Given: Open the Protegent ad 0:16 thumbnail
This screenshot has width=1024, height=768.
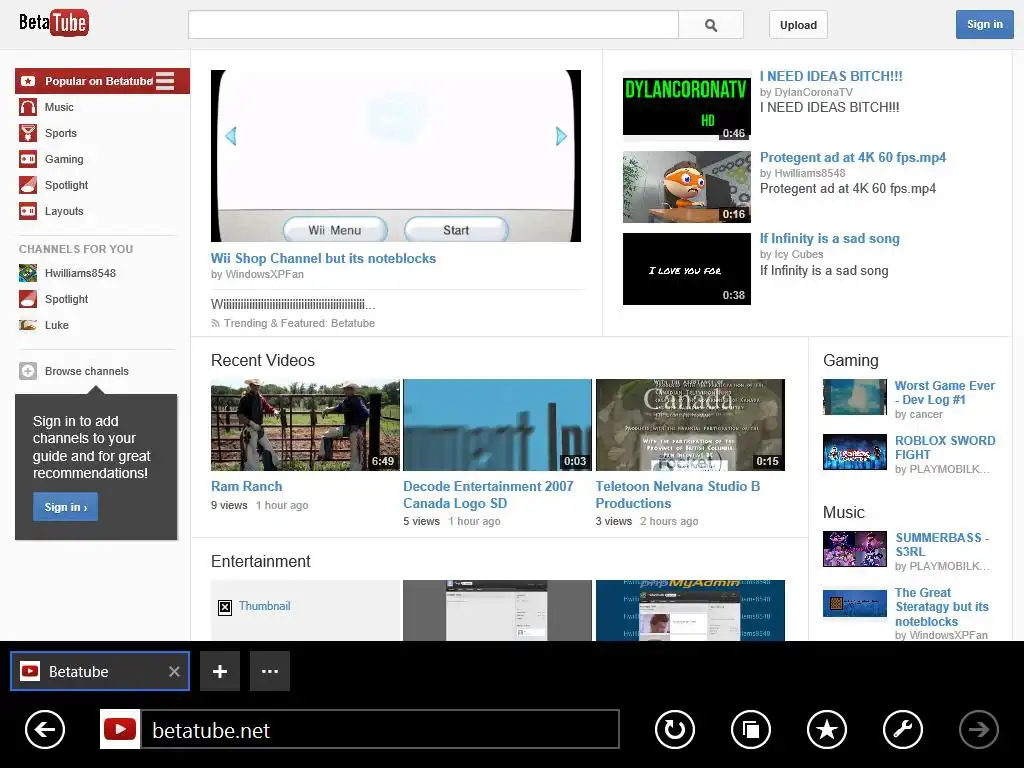Looking at the screenshot, I should click(x=686, y=187).
